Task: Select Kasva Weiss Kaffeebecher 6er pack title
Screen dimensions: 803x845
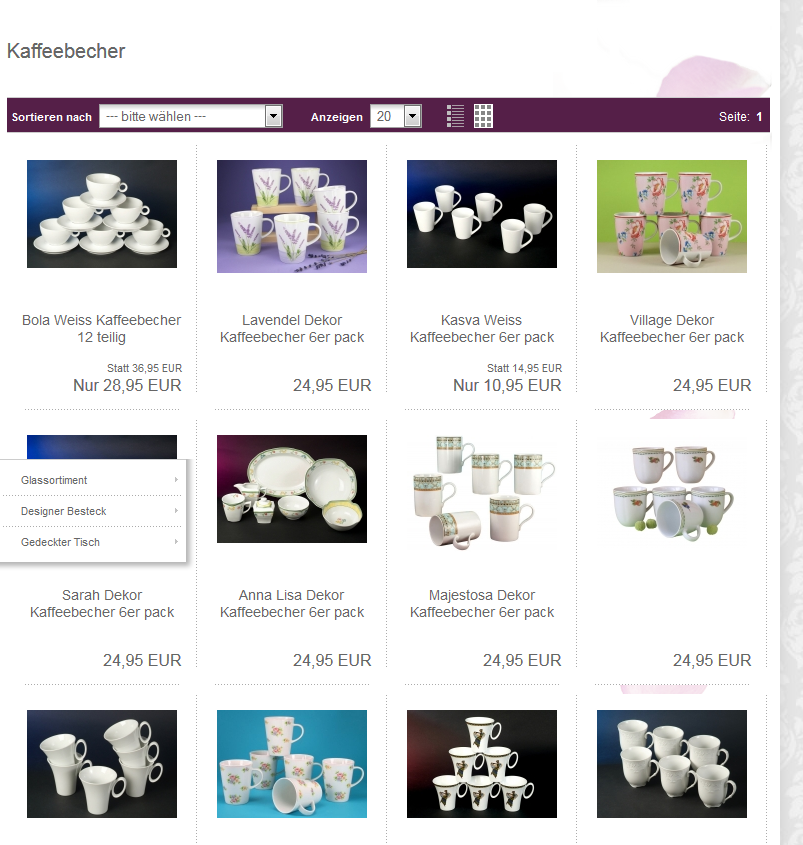Action: (x=482, y=328)
